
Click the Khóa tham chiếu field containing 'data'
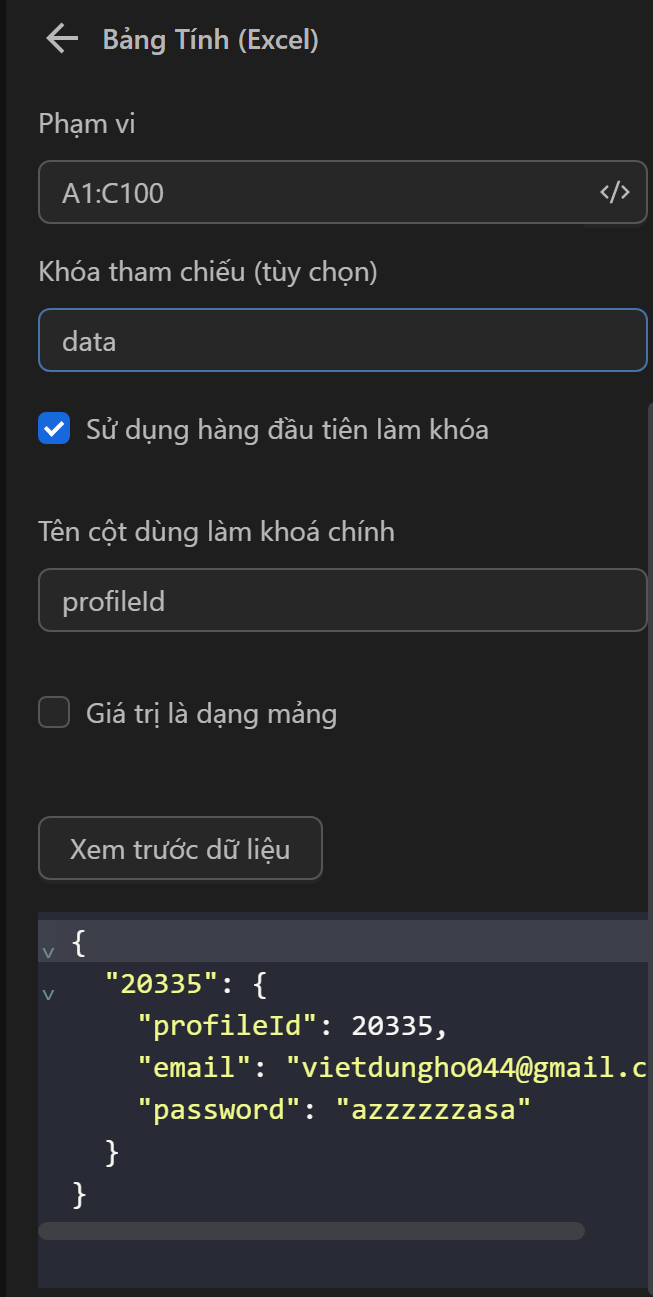342,341
